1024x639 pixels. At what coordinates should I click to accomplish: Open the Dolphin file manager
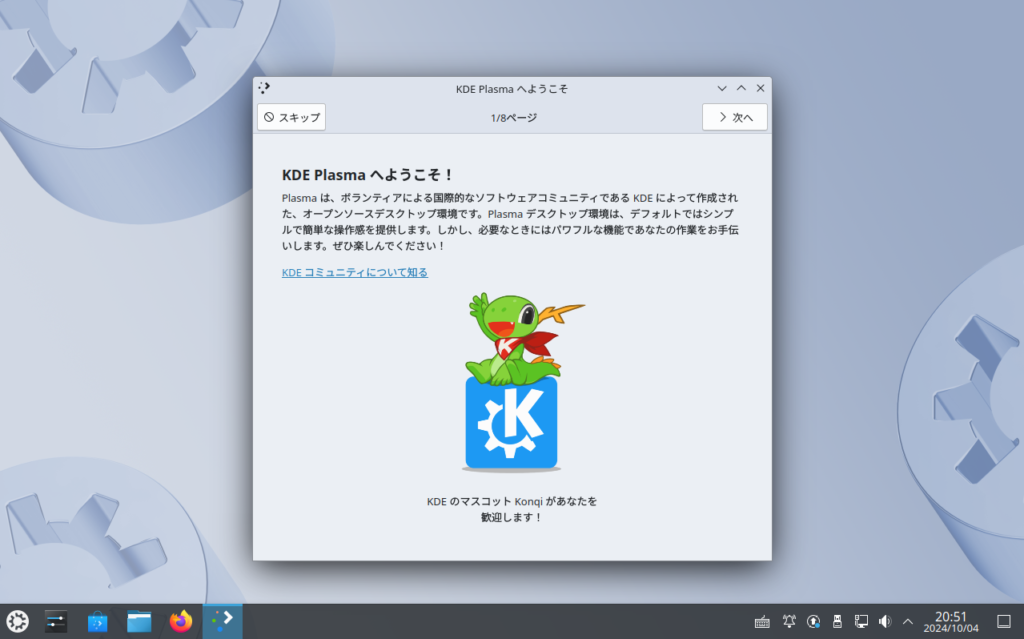[139, 621]
